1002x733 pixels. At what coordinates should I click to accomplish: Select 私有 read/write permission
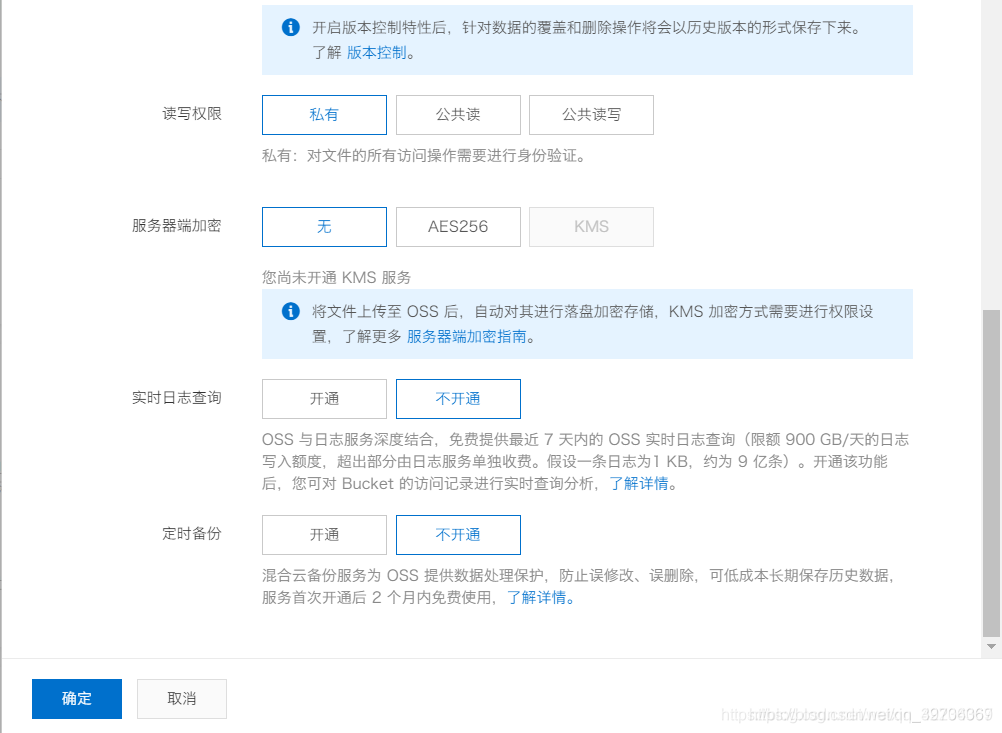click(324, 114)
